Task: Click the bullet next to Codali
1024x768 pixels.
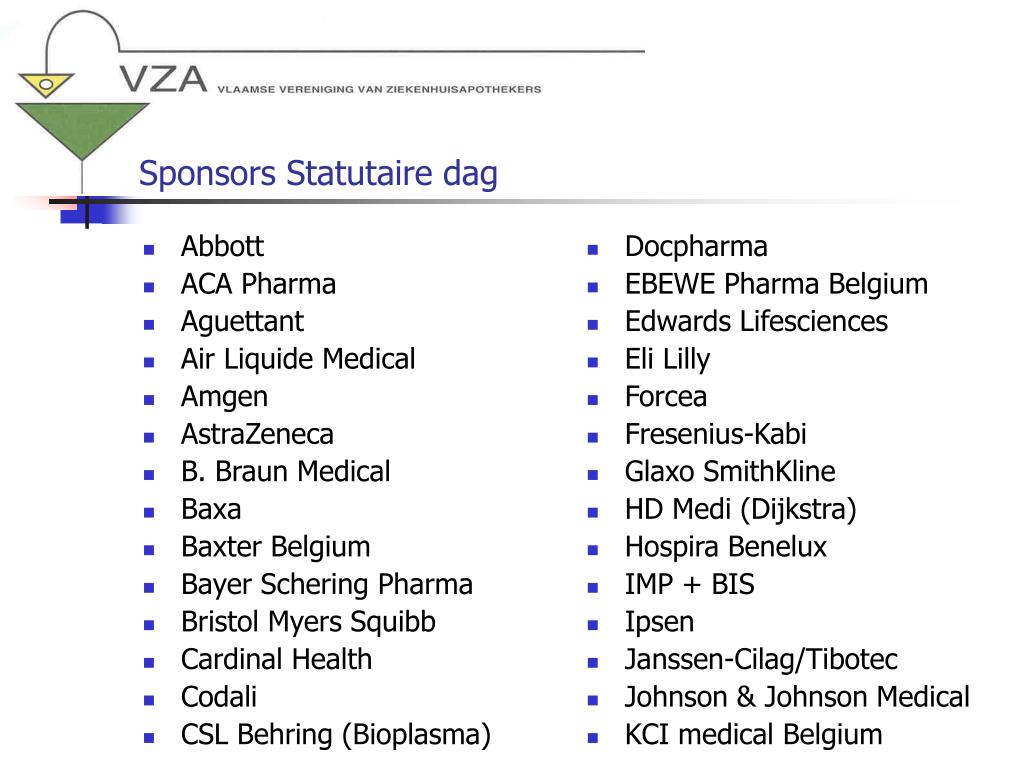Action: [x=149, y=700]
